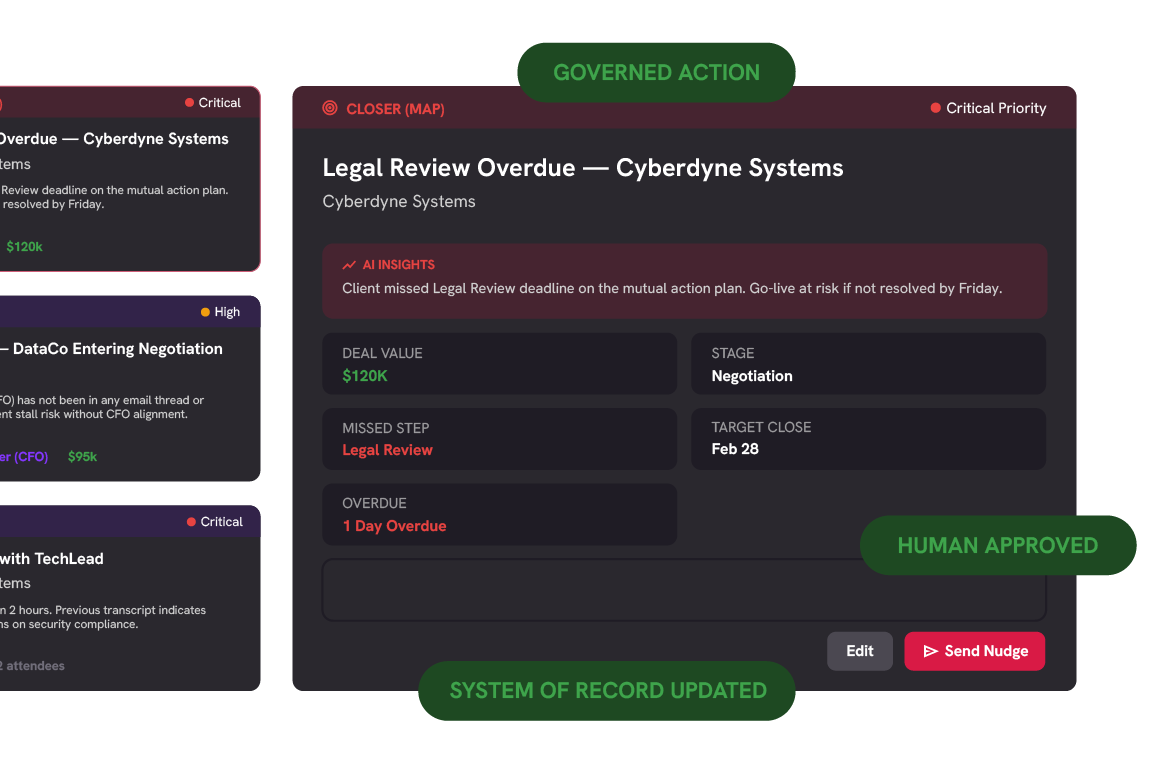Click the Send Nudge button
1157x778 pixels.
(x=974, y=651)
